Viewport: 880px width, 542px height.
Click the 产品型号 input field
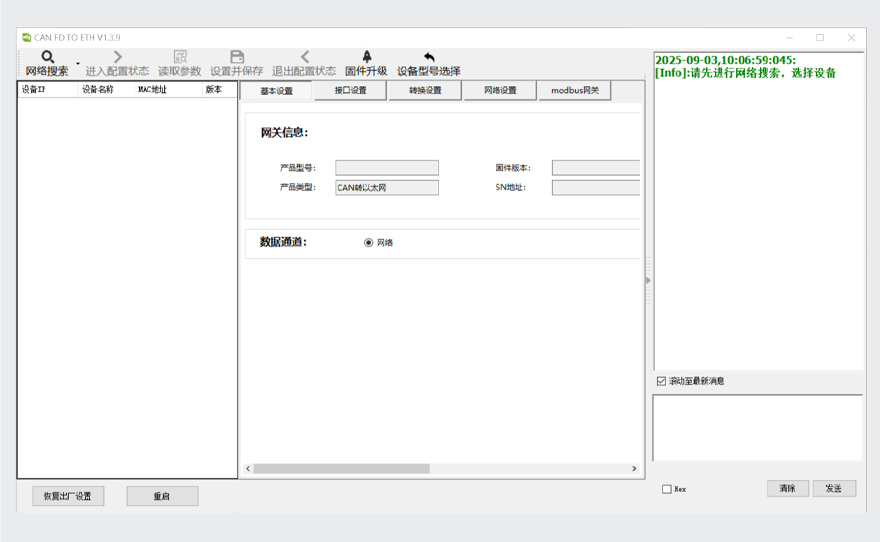(386, 168)
